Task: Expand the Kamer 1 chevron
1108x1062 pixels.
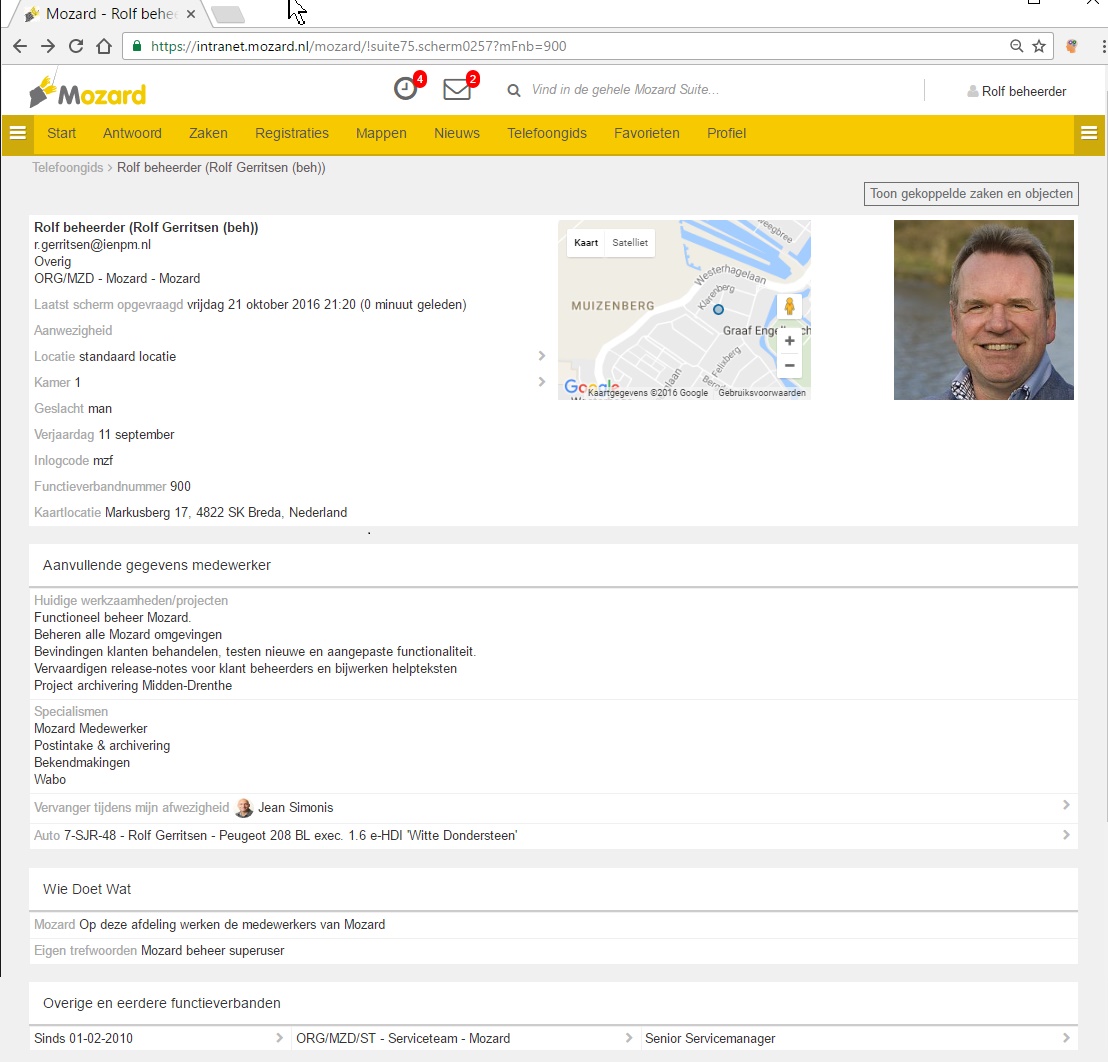Action: point(541,382)
